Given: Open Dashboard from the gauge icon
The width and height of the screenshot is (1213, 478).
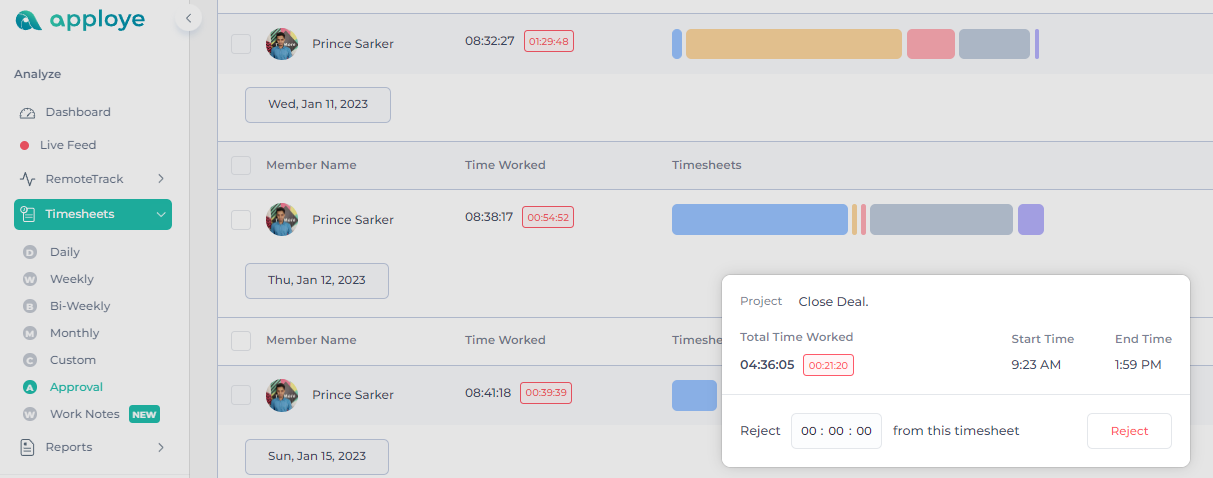Looking at the screenshot, I should click(27, 112).
